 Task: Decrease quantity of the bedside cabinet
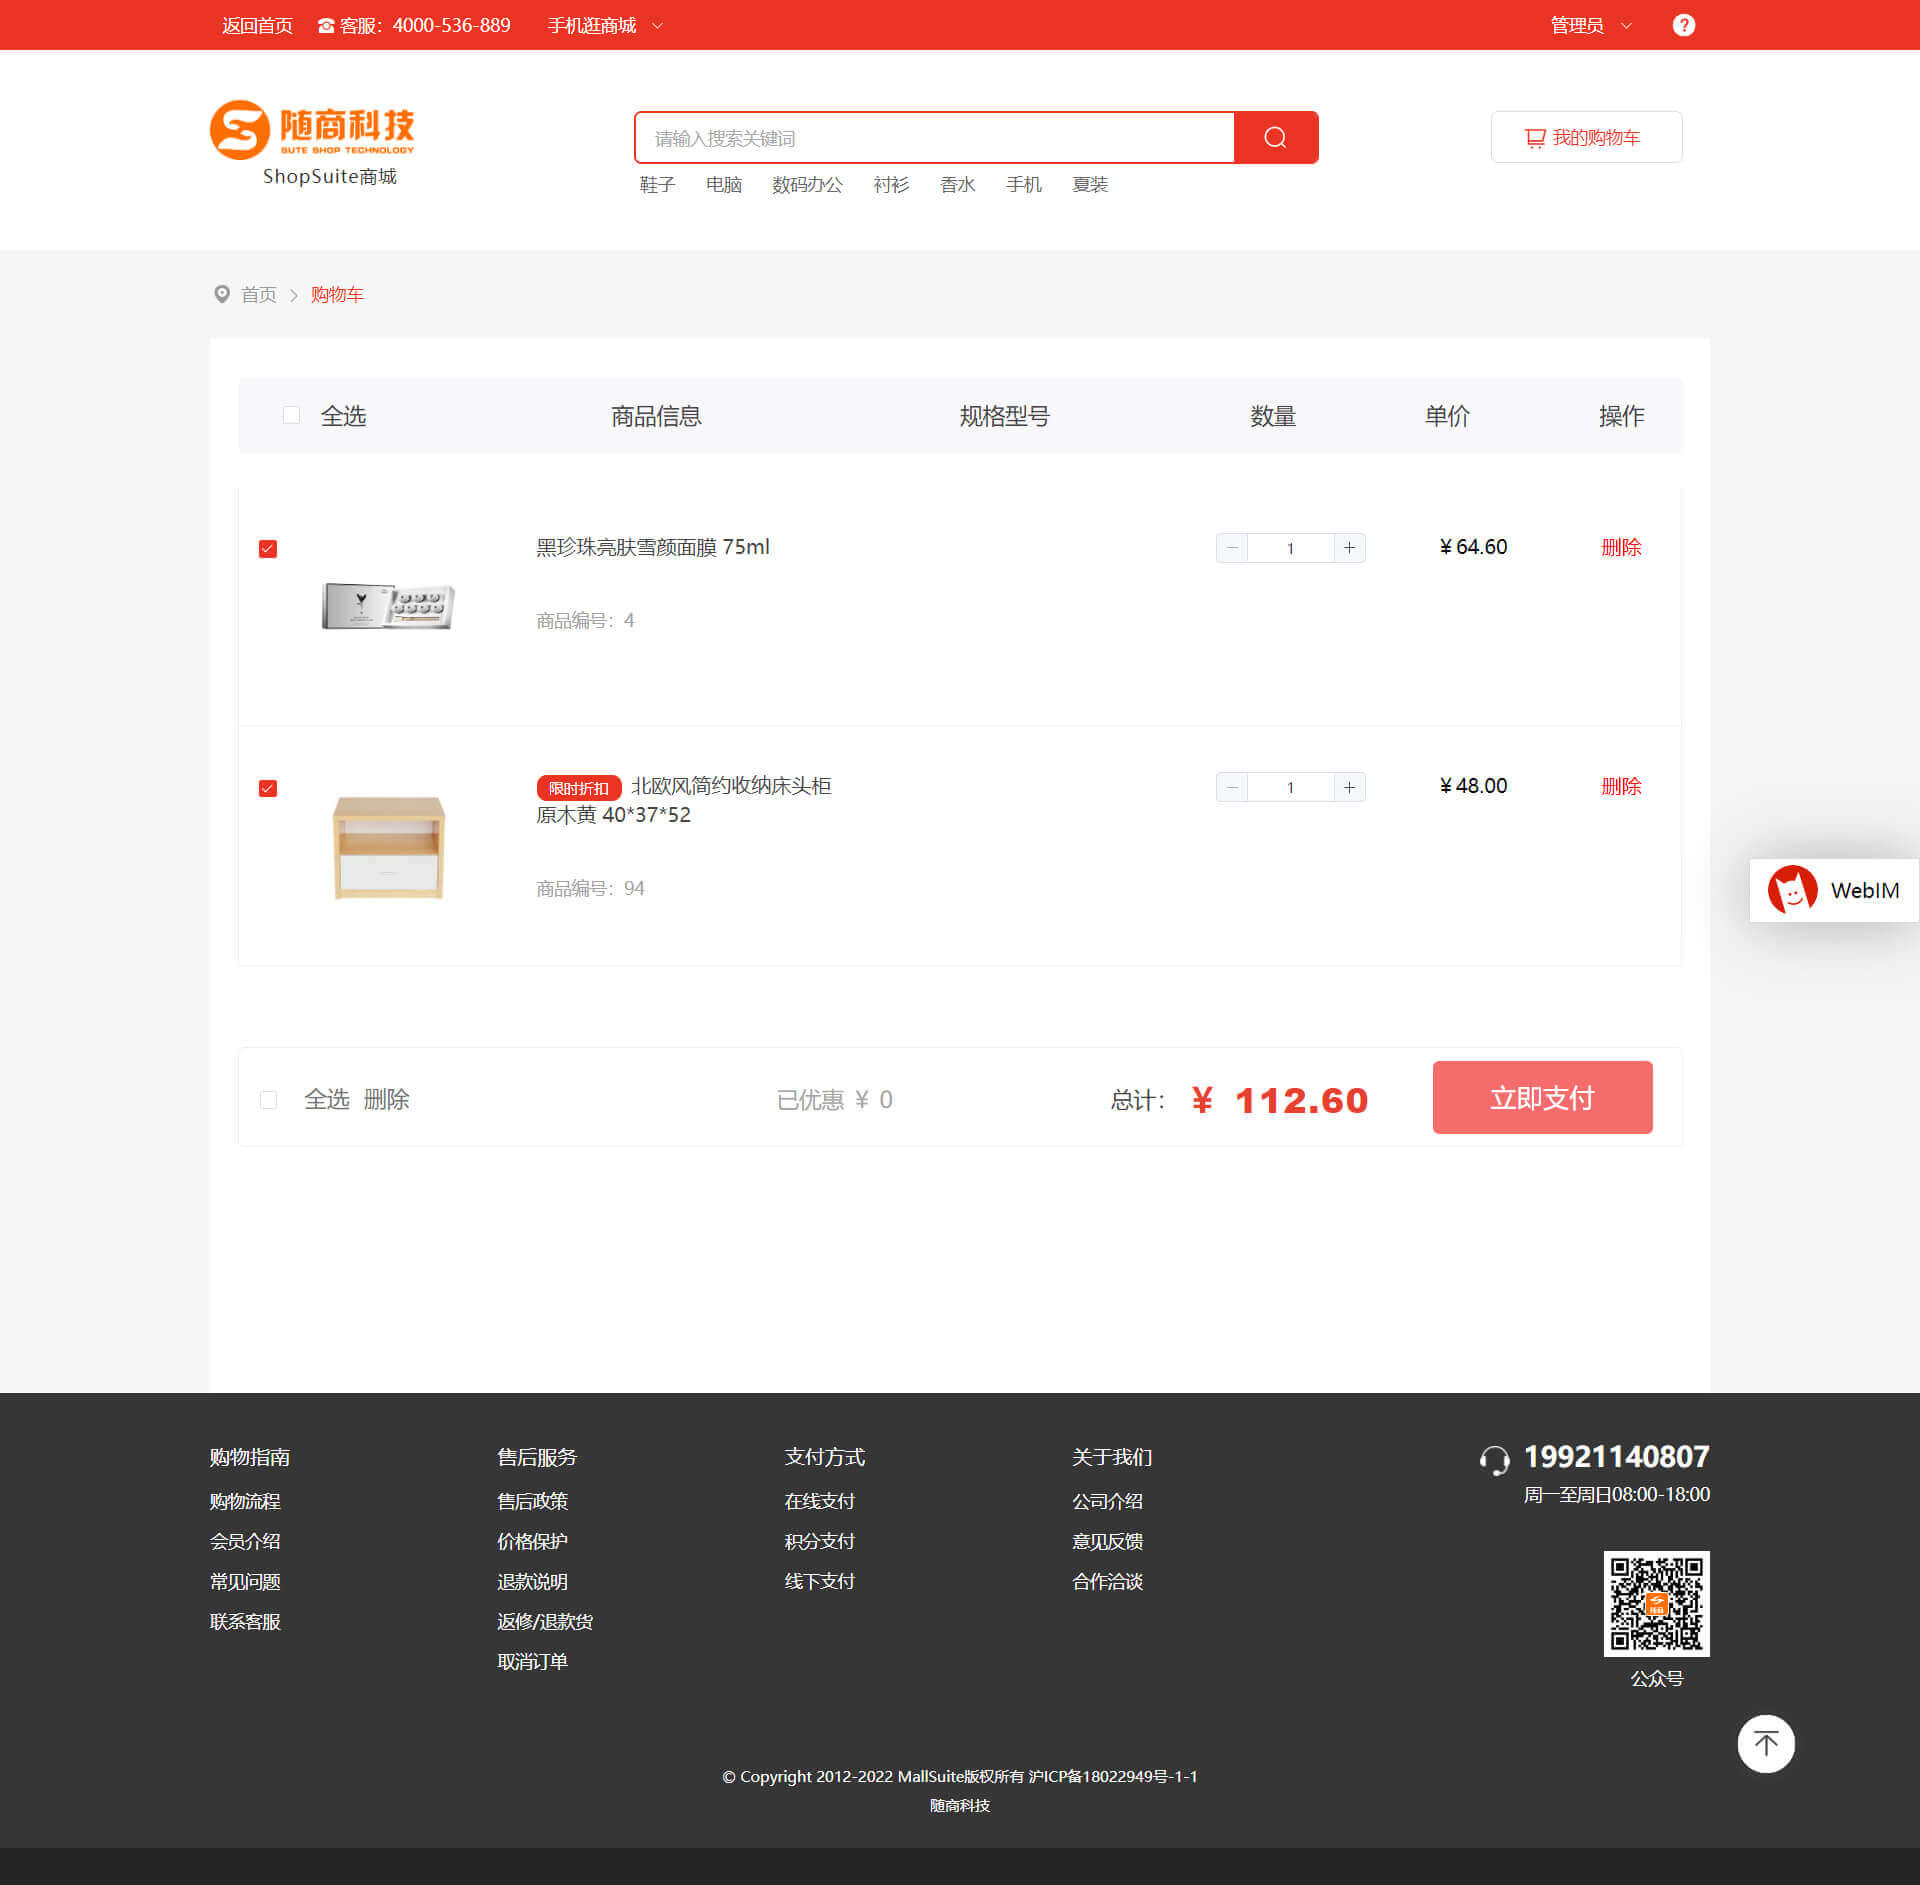(1232, 787)
